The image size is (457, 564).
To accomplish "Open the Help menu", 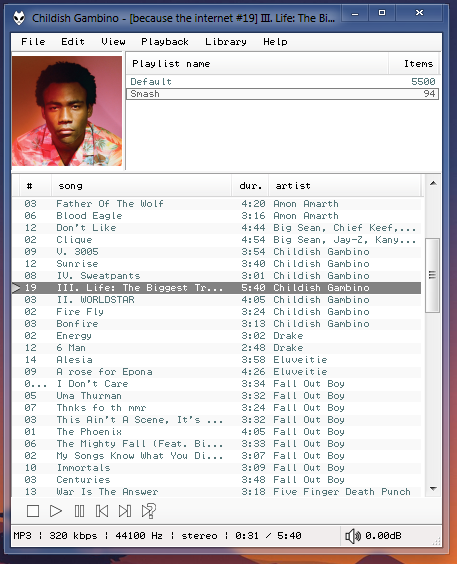I will [x=275, y=42].
